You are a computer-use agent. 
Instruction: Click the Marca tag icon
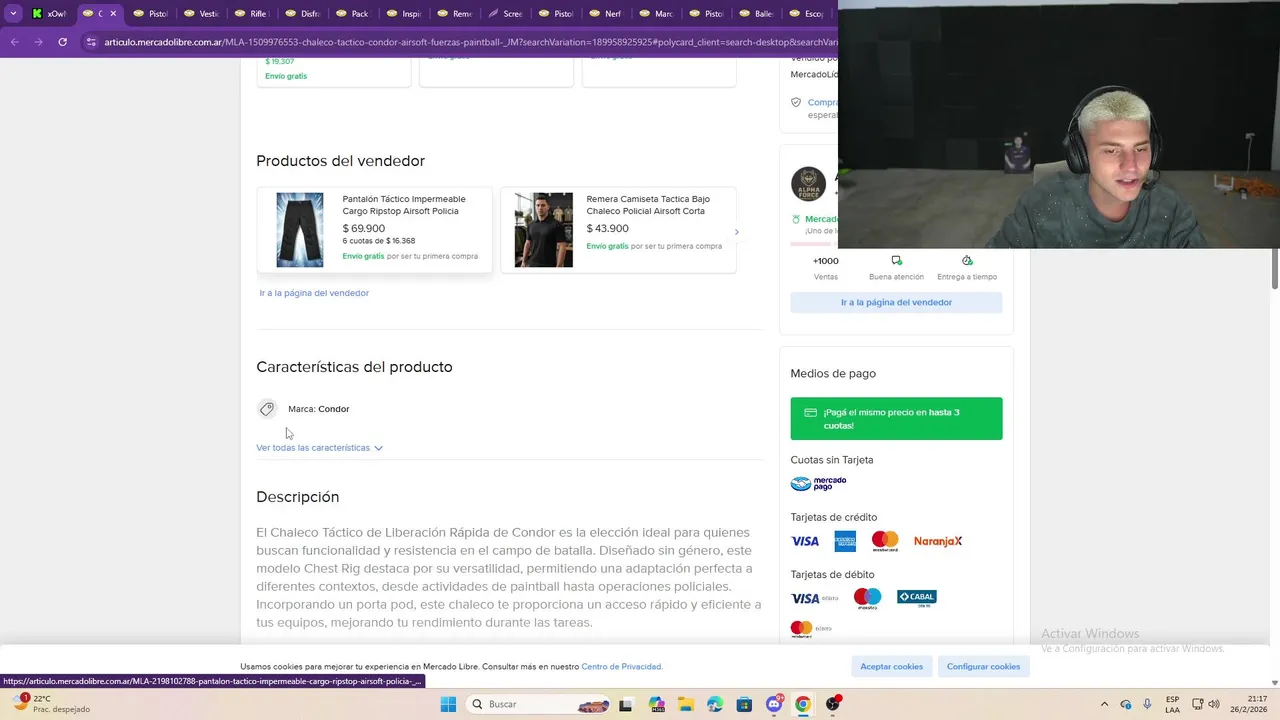point(266,408)
